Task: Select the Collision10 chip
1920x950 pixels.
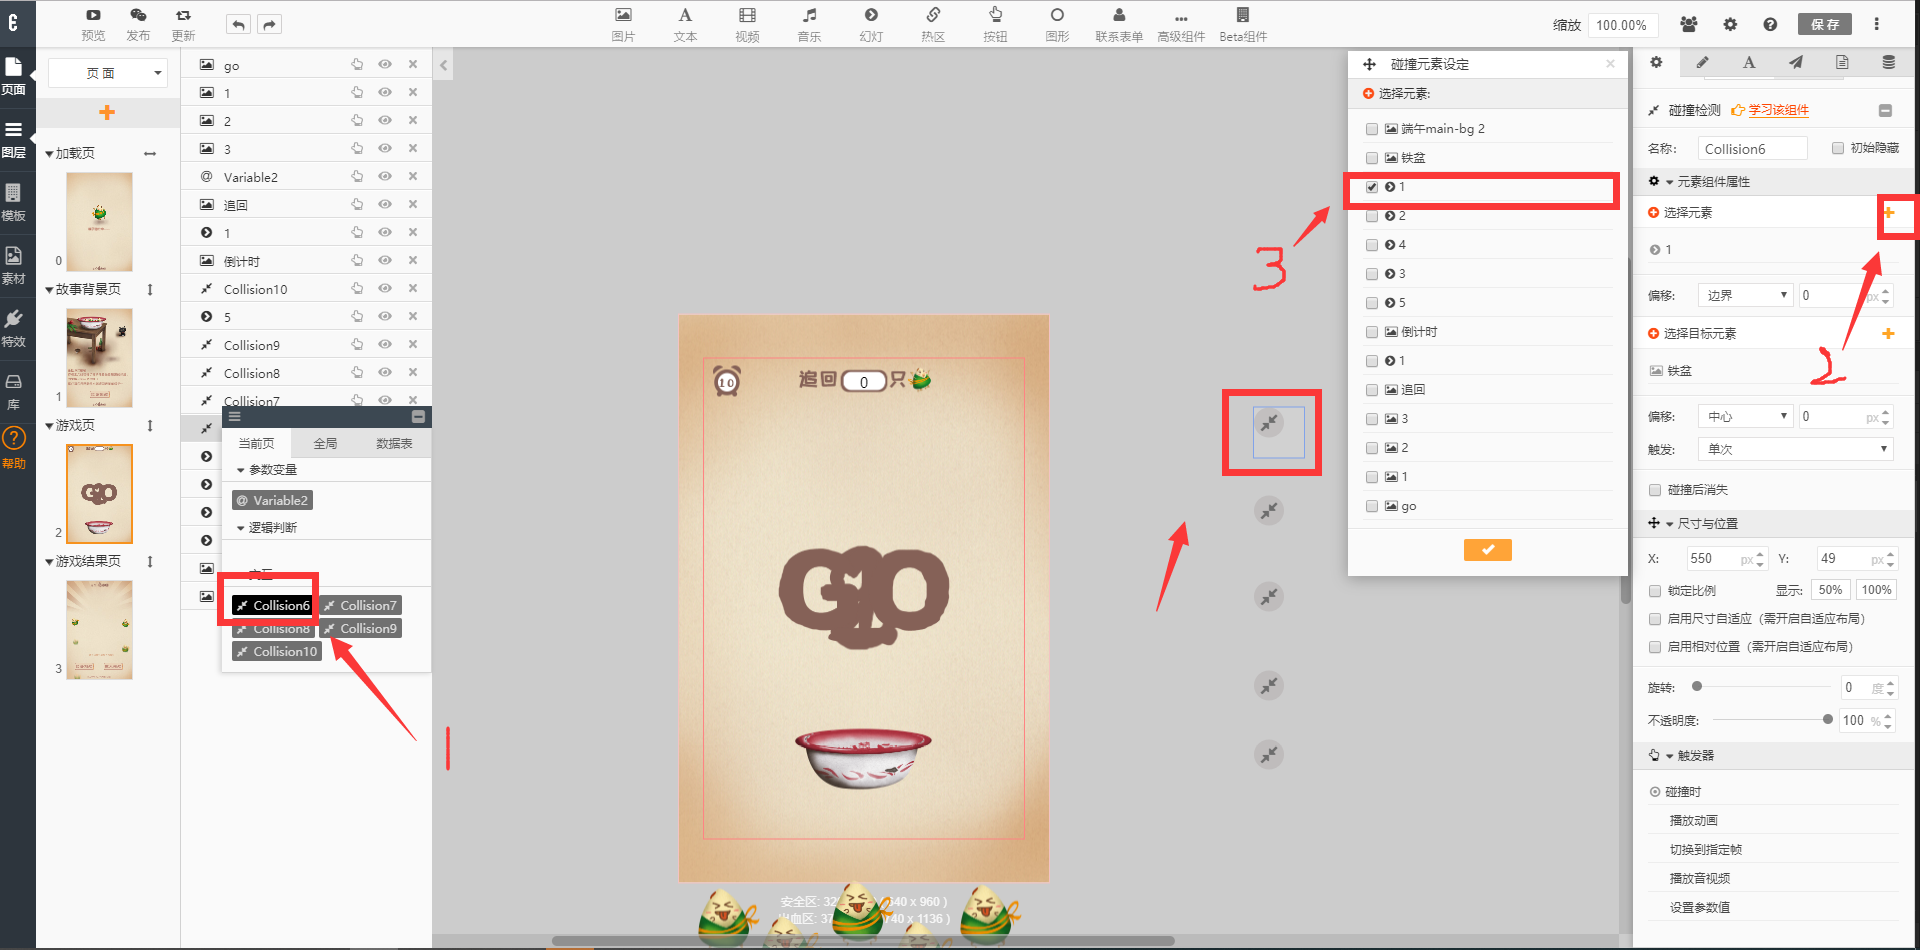Action: tap(277, 651)
